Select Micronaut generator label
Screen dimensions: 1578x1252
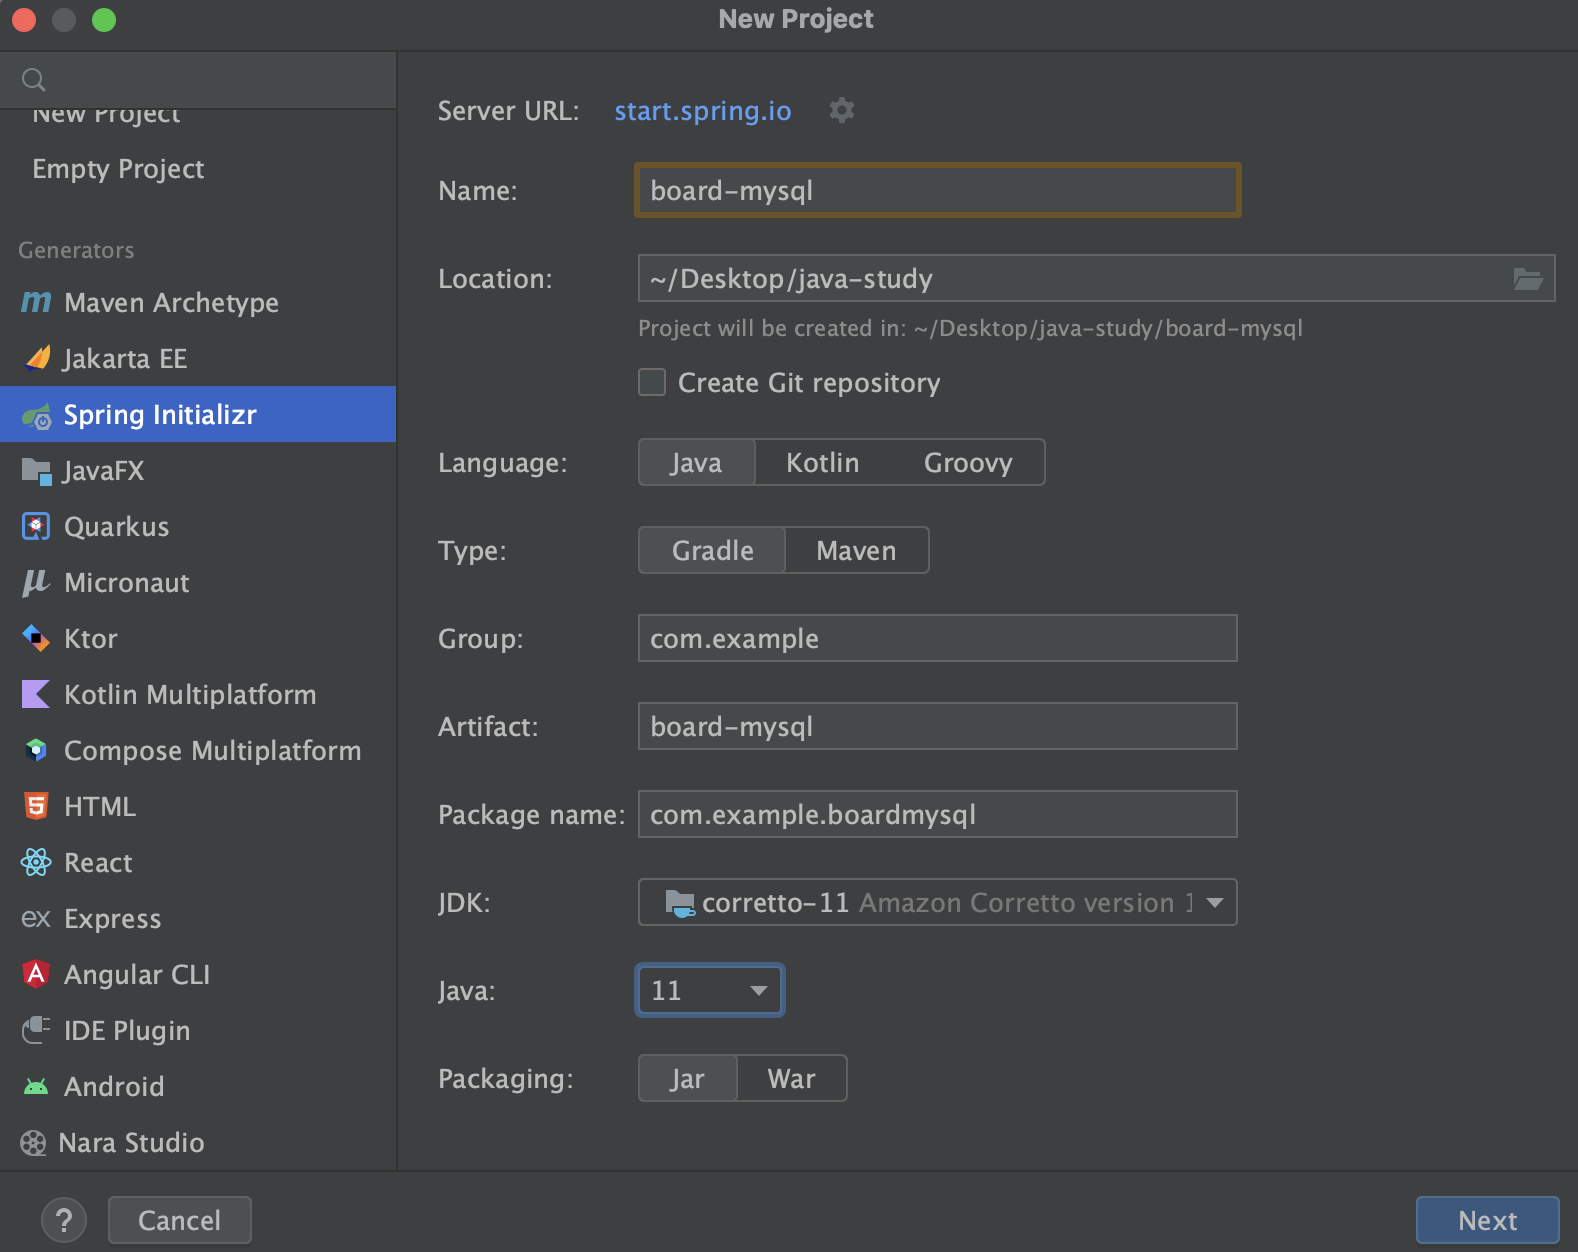127,582
